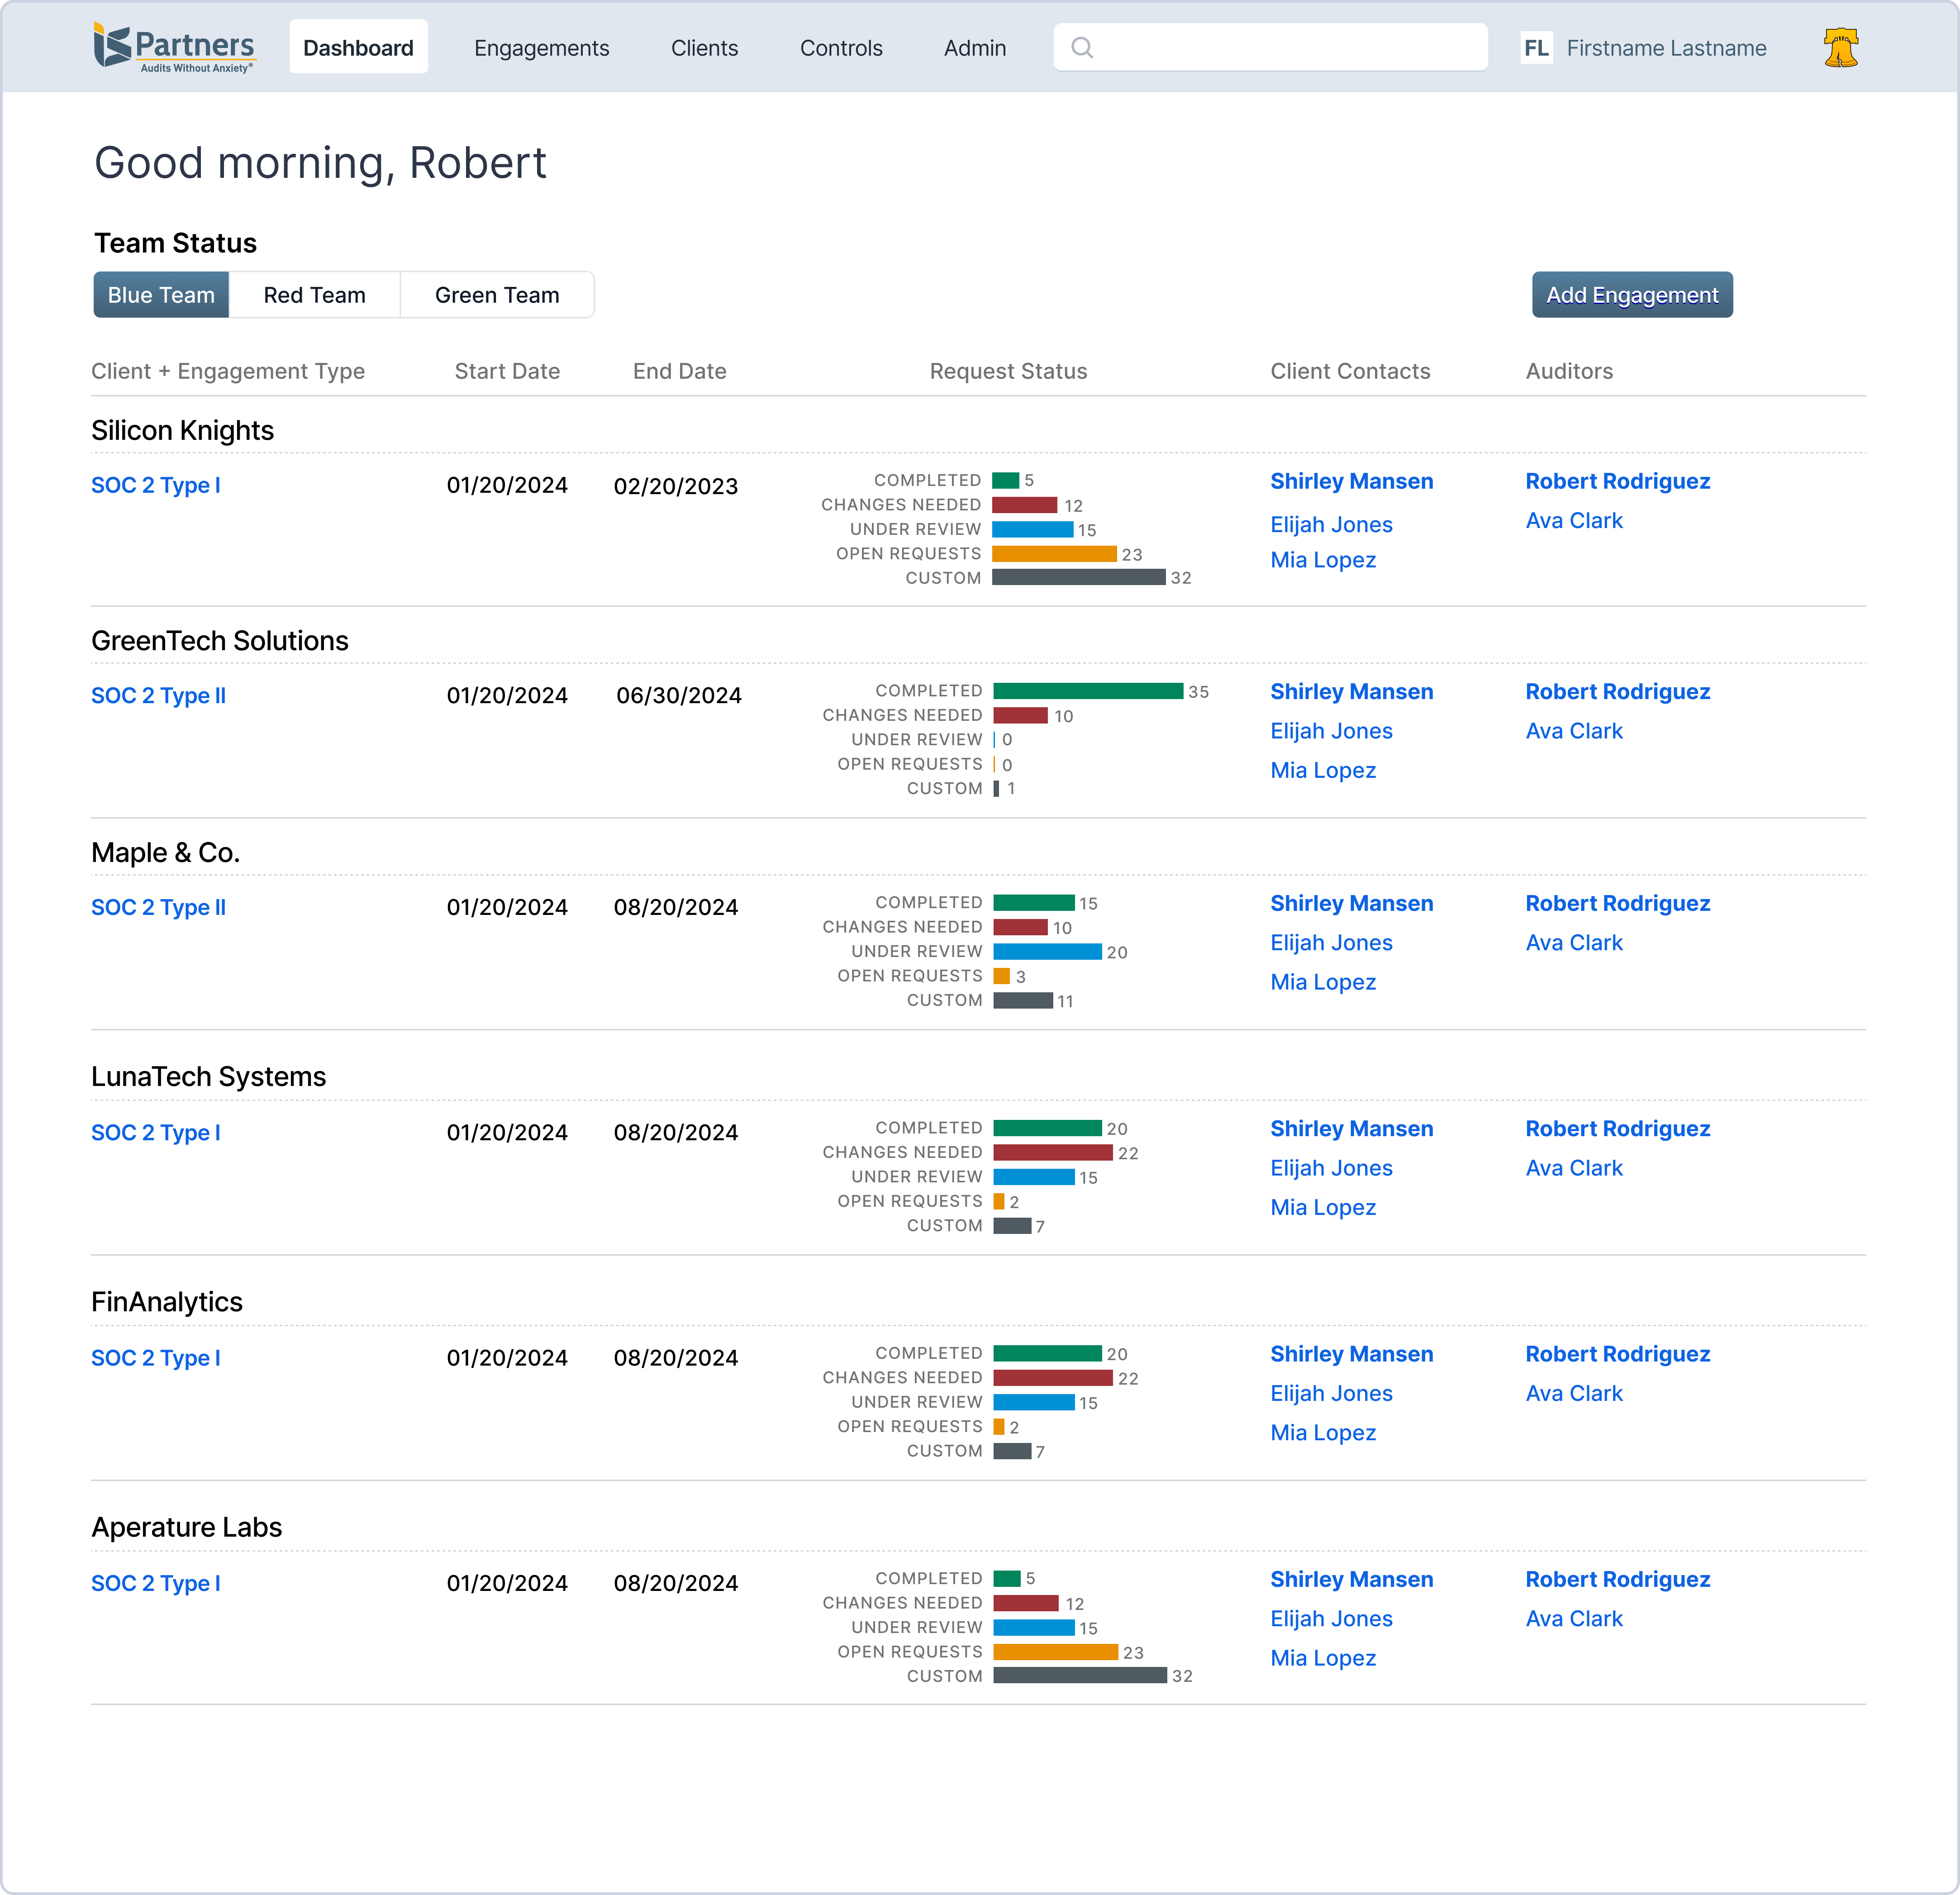Viewport: 1960px width, 1895px height.
Task: Click the Request Status column header
Action: pyautogui.click(x=1008, y=371)
